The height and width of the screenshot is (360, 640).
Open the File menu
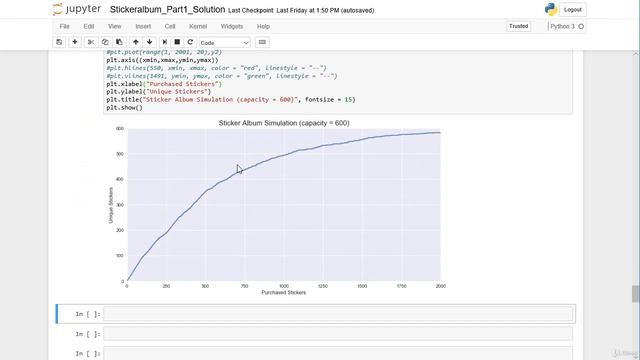pos(64,26)
